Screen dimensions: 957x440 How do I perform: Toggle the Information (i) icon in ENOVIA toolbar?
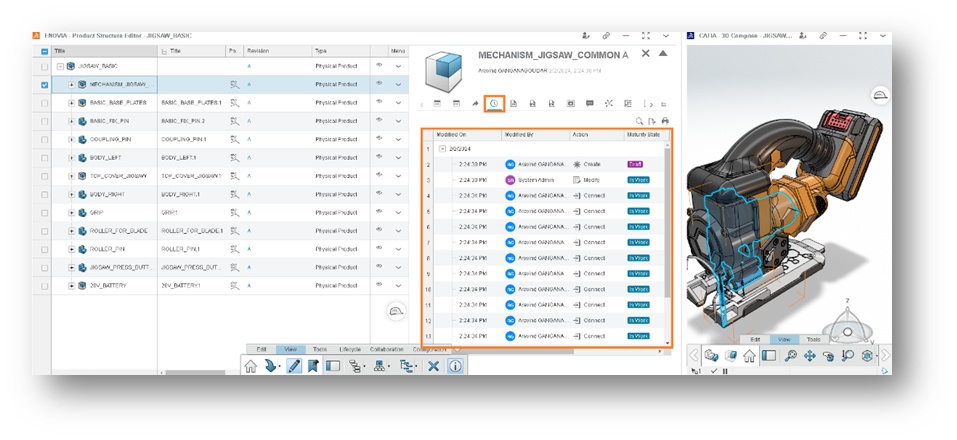coord(455,366)
